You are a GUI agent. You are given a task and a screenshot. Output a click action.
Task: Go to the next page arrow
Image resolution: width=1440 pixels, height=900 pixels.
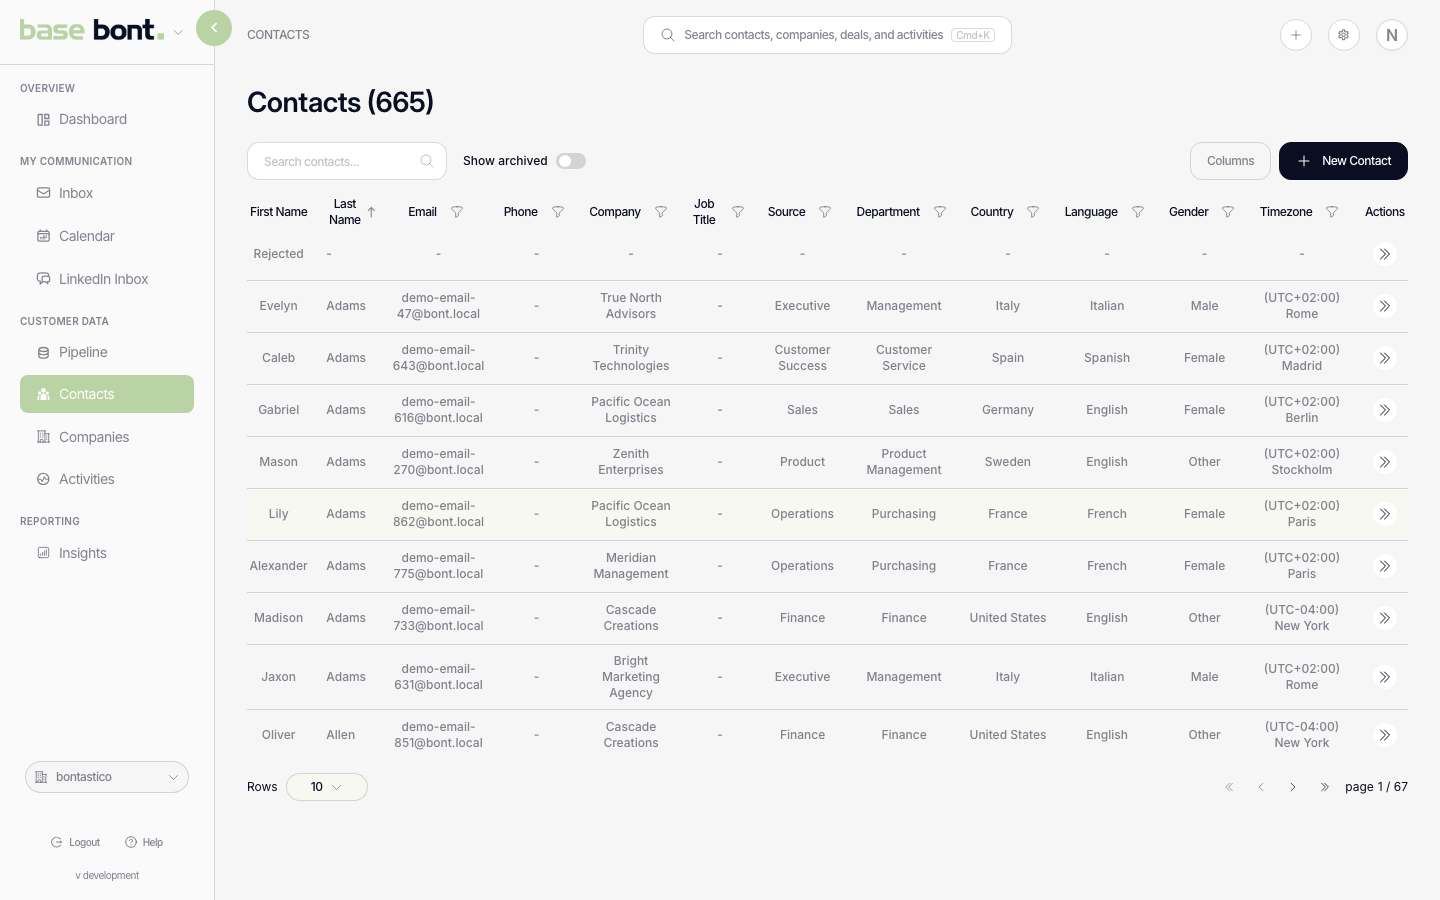(x=1293, y=787)
